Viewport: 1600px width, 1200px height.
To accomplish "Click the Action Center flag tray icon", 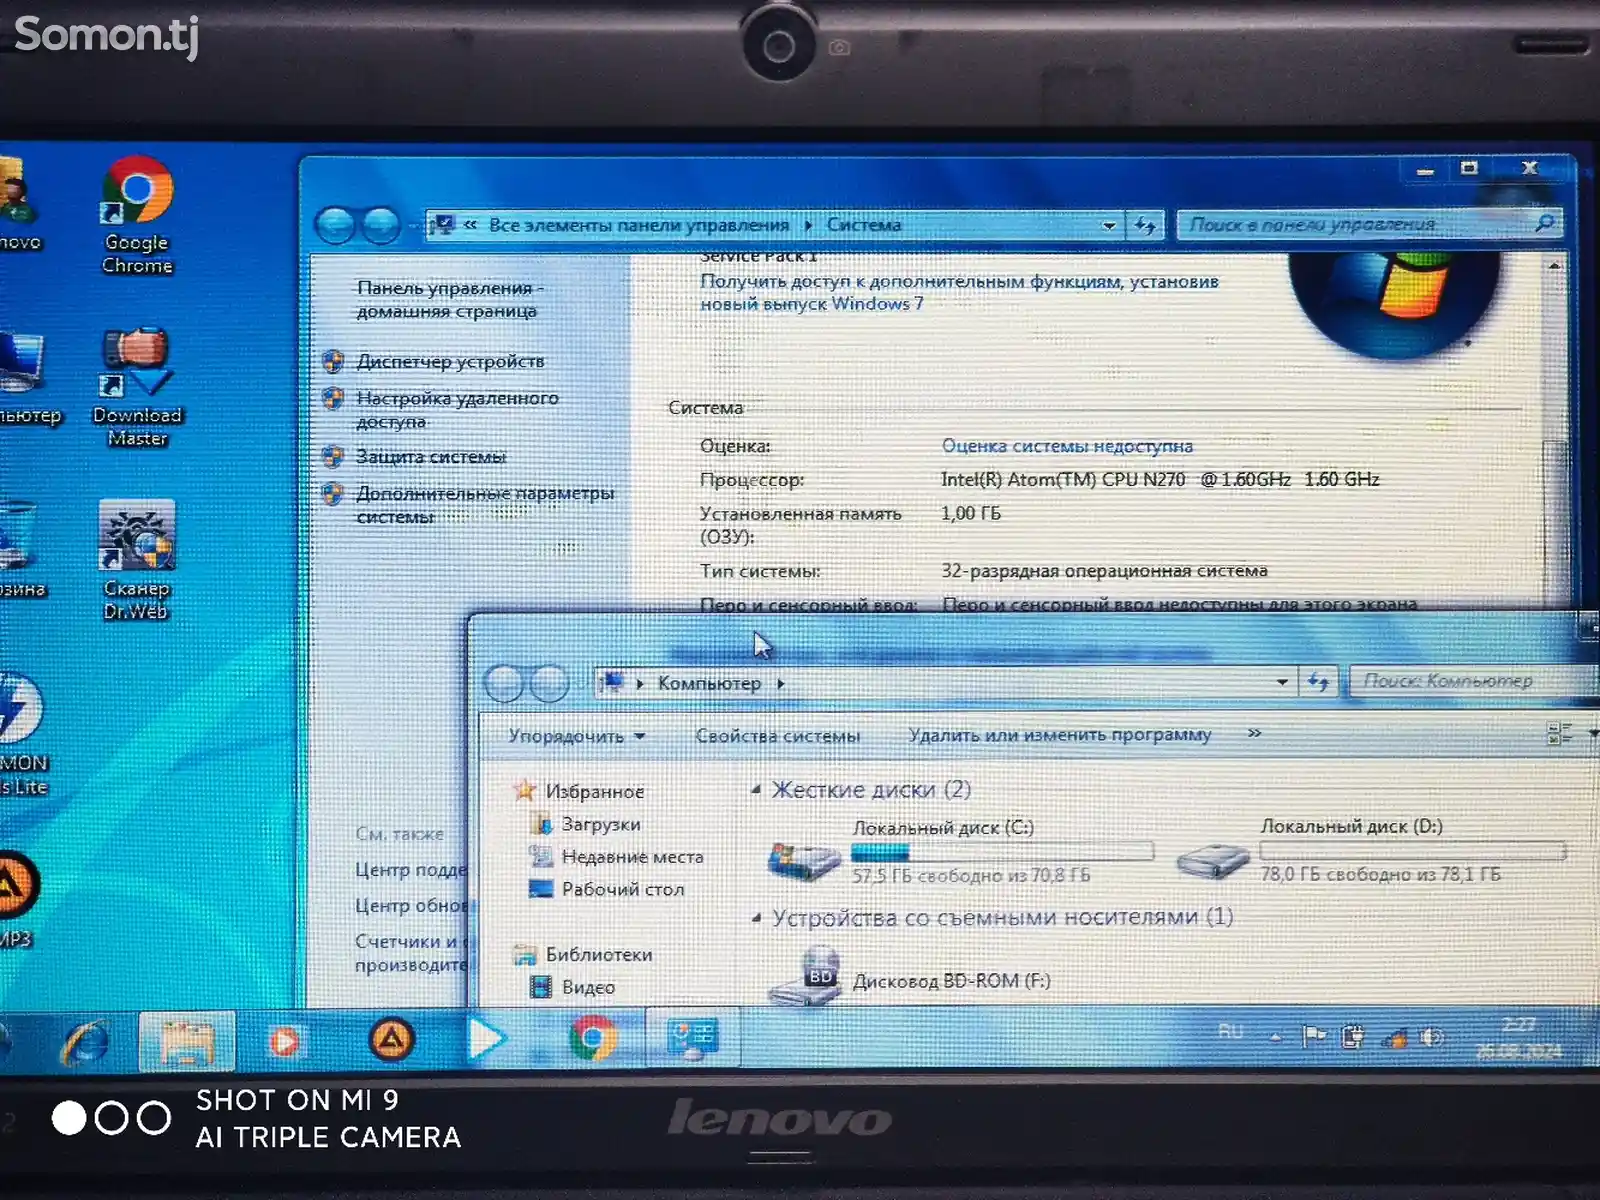I will point(1313,1036).
